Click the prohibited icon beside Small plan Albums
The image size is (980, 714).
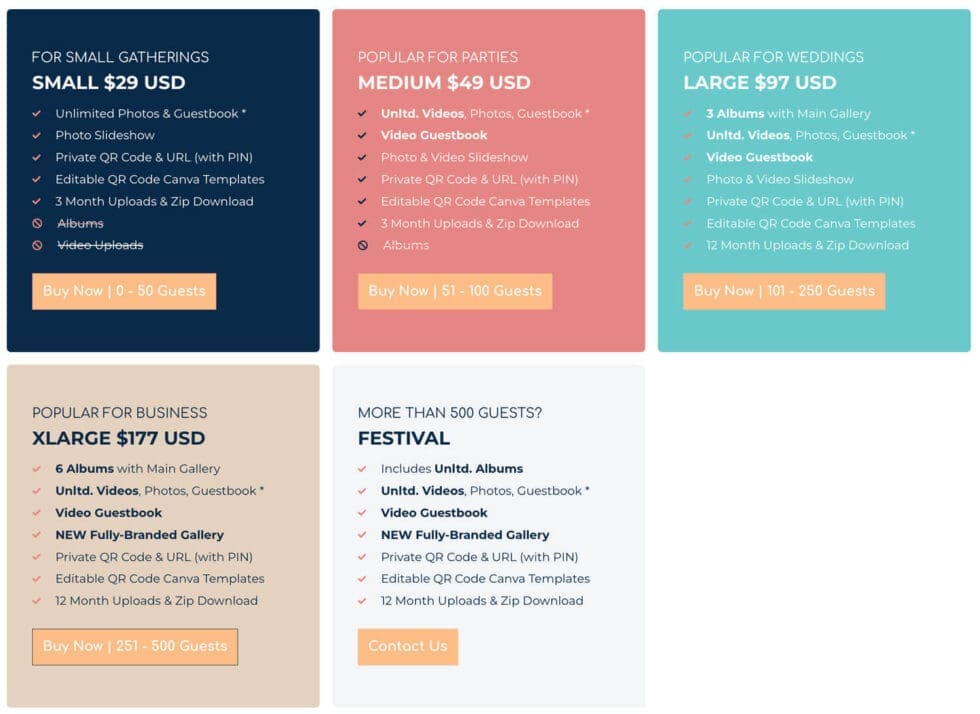37,224
